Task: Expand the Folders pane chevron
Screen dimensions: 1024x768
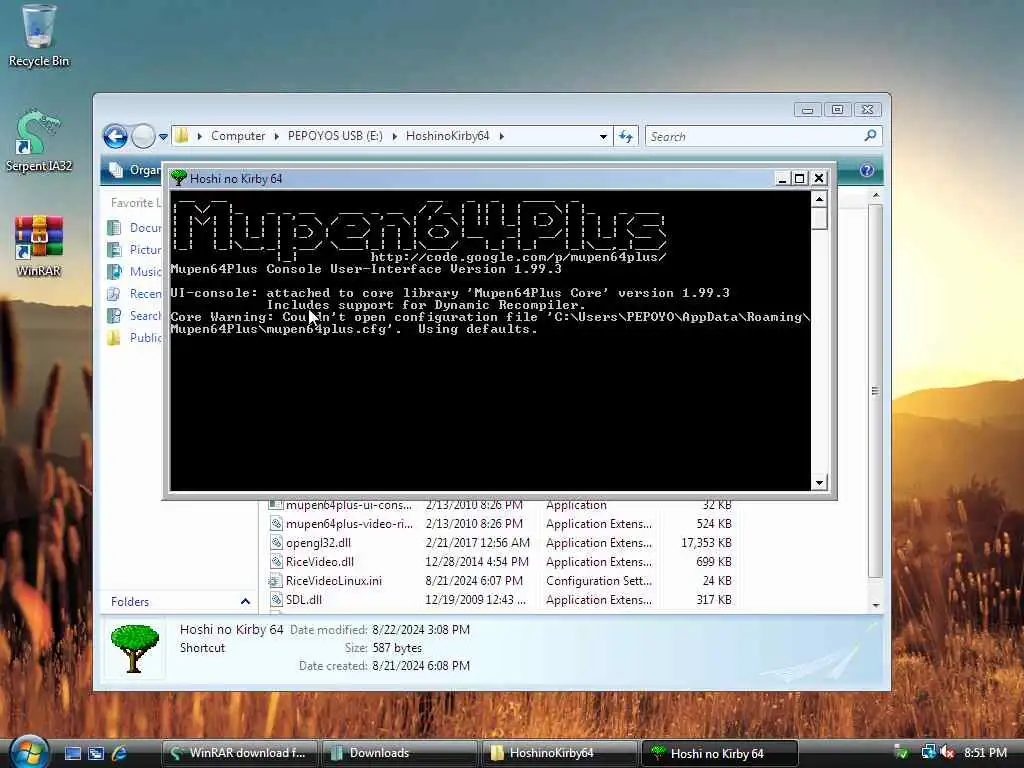Action: click(x=245, y=601)
